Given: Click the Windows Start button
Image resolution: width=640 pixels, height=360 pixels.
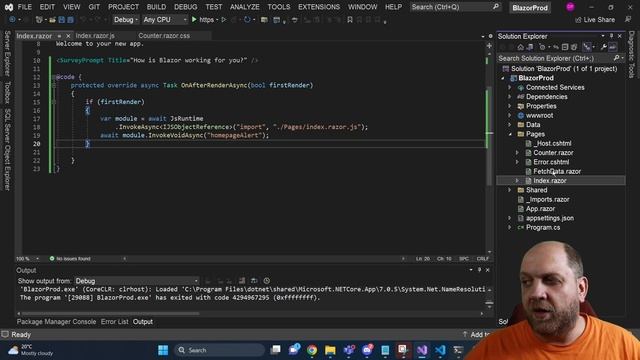Looking at the screenshot, I should (x=163, y=350).
